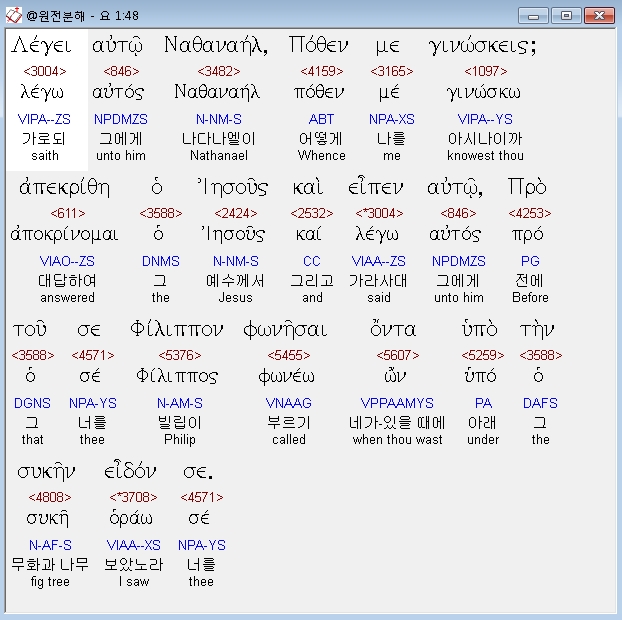The image size is (622, 620).
Task: Click Strong's number <5455>
Action: pos(289,355)
